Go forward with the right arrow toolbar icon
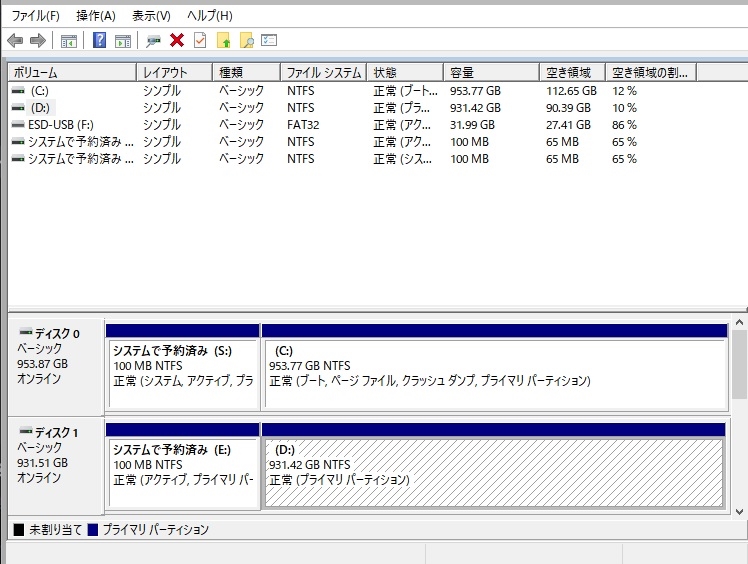Screen dimensions: 748x564 38,41
